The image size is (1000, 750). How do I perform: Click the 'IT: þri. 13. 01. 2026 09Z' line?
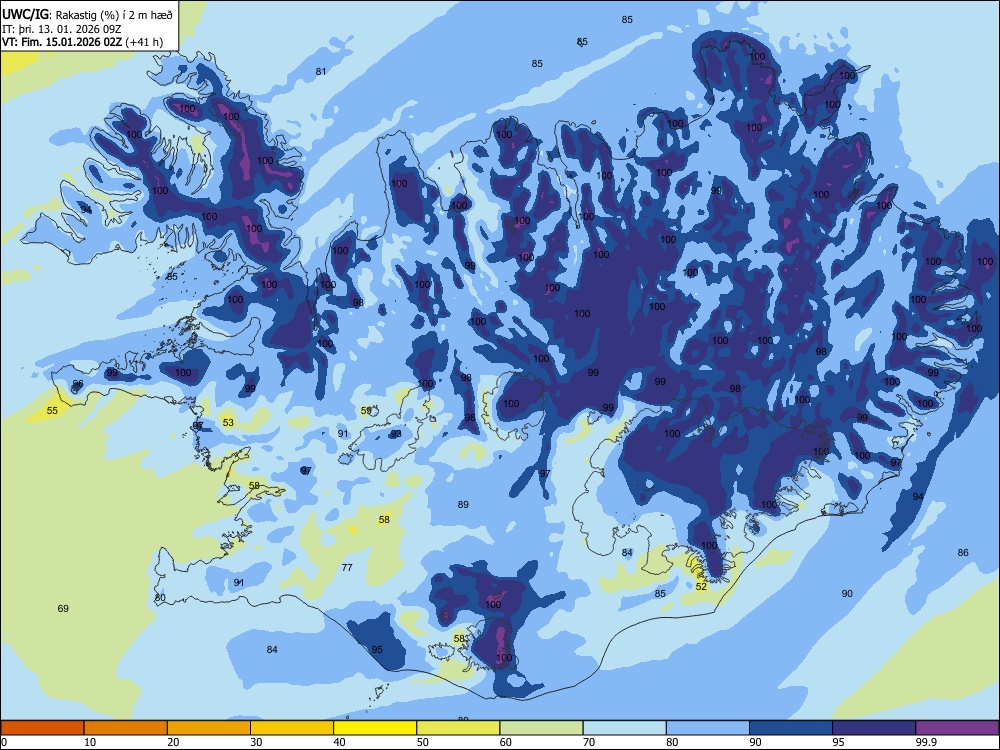(x=62, y=29)
